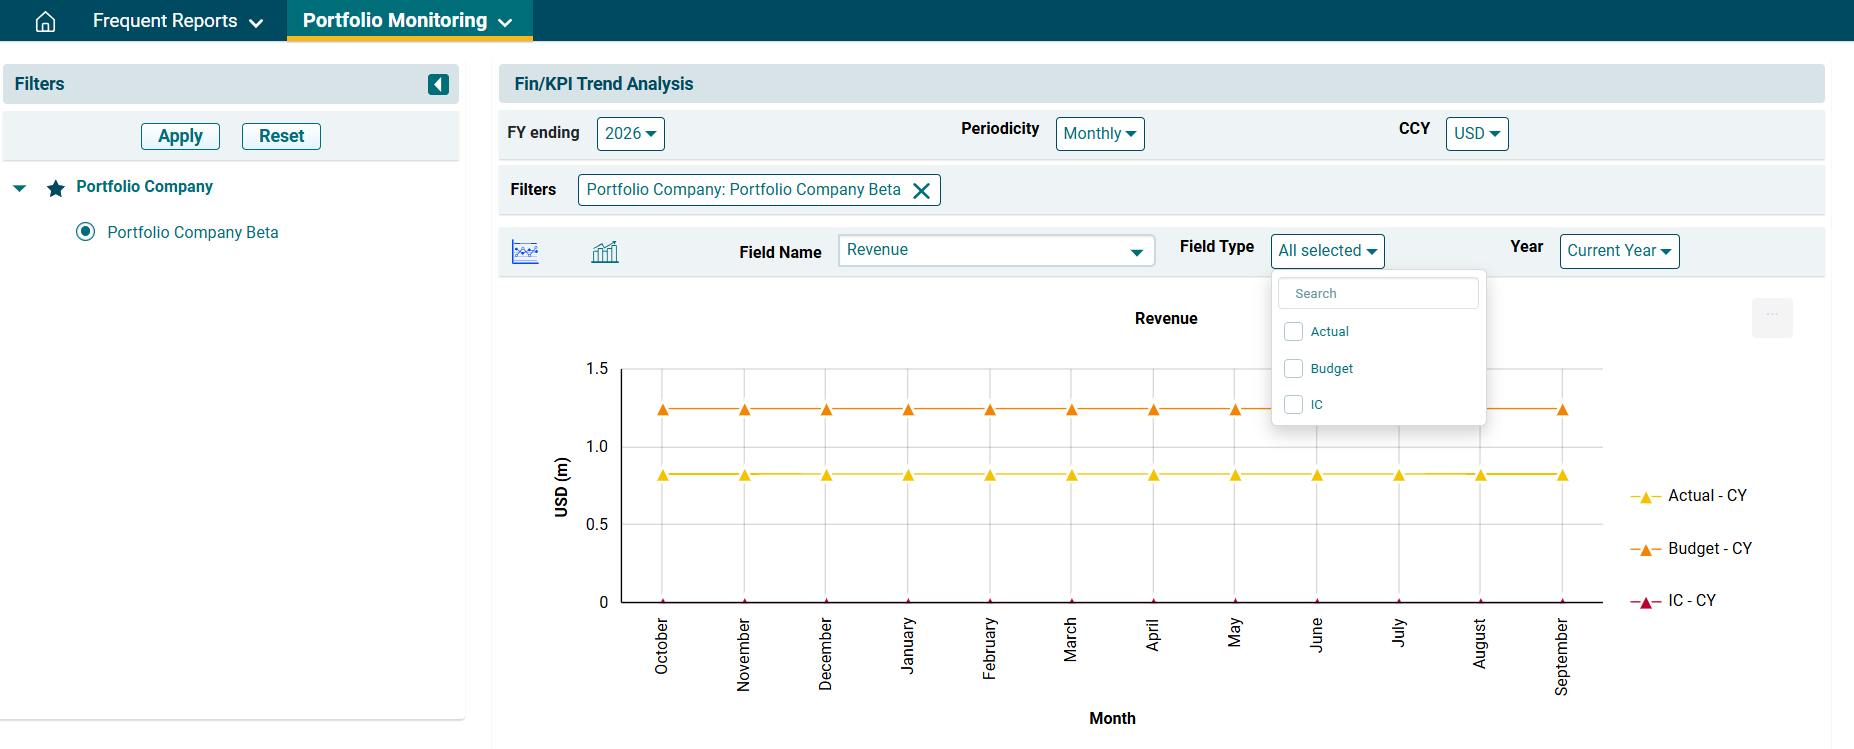1854x749 pixels.
Task: Click the Home icon
Action: pyautogui.click(x=45, y=21)
